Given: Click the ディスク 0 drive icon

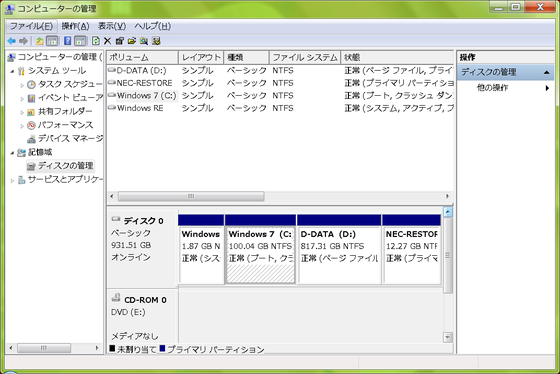Looking at the screenshot, I should coord(116,219).
